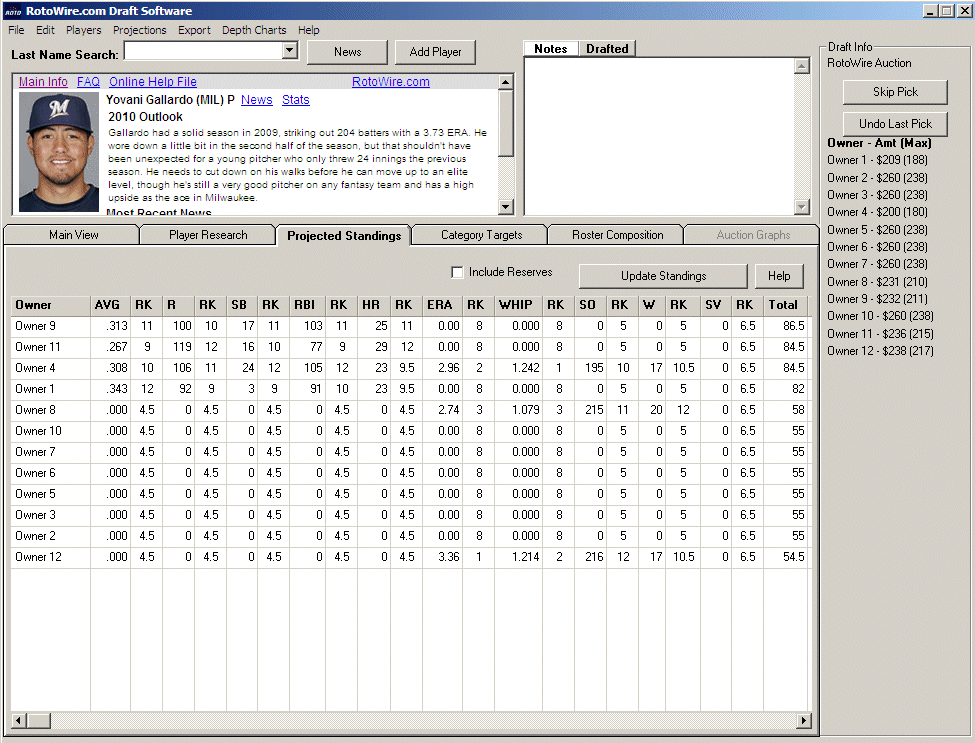Click the standings table scroll left arrow

19,721
